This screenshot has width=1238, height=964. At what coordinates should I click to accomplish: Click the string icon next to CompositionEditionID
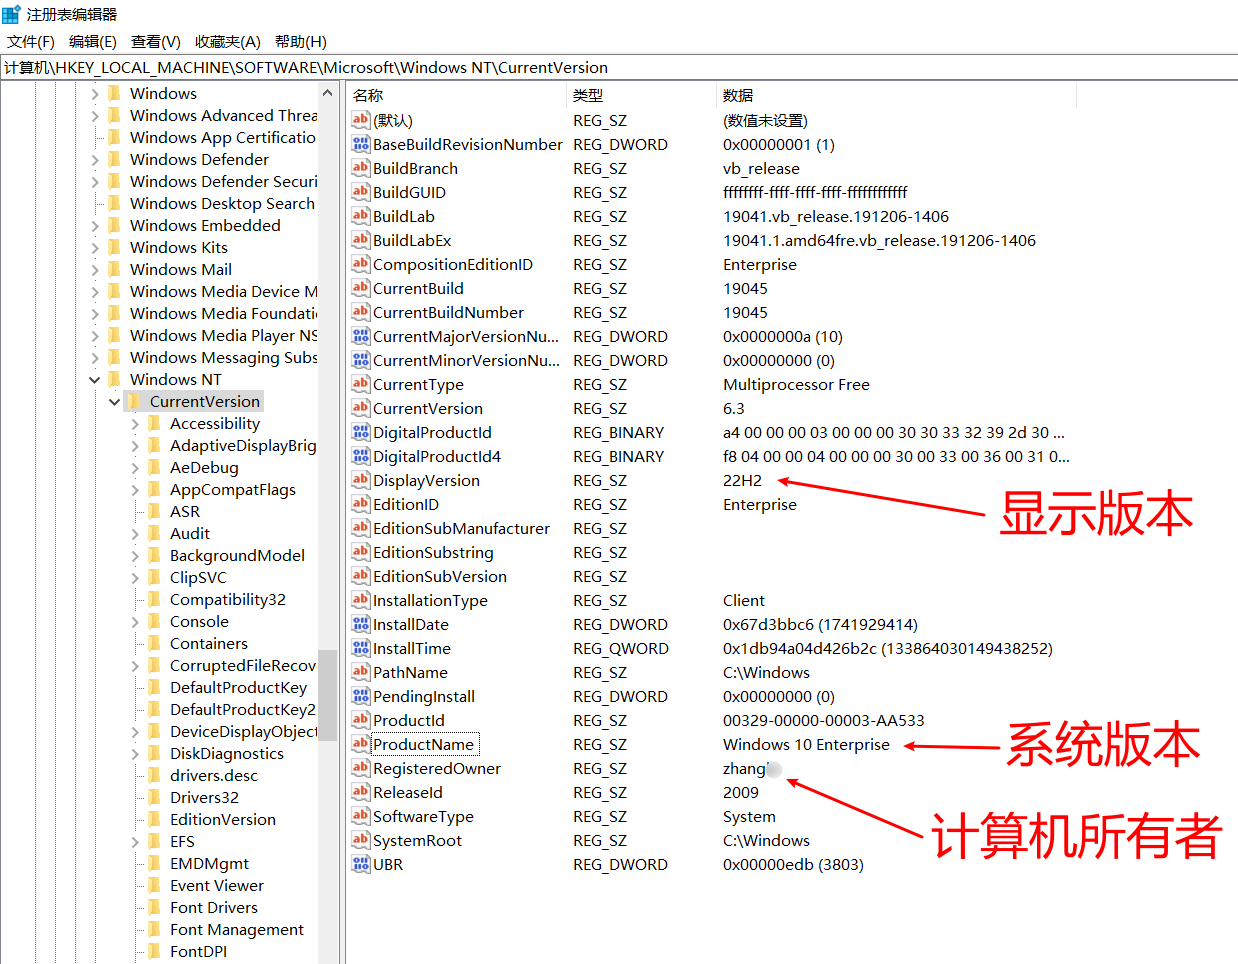361,264
